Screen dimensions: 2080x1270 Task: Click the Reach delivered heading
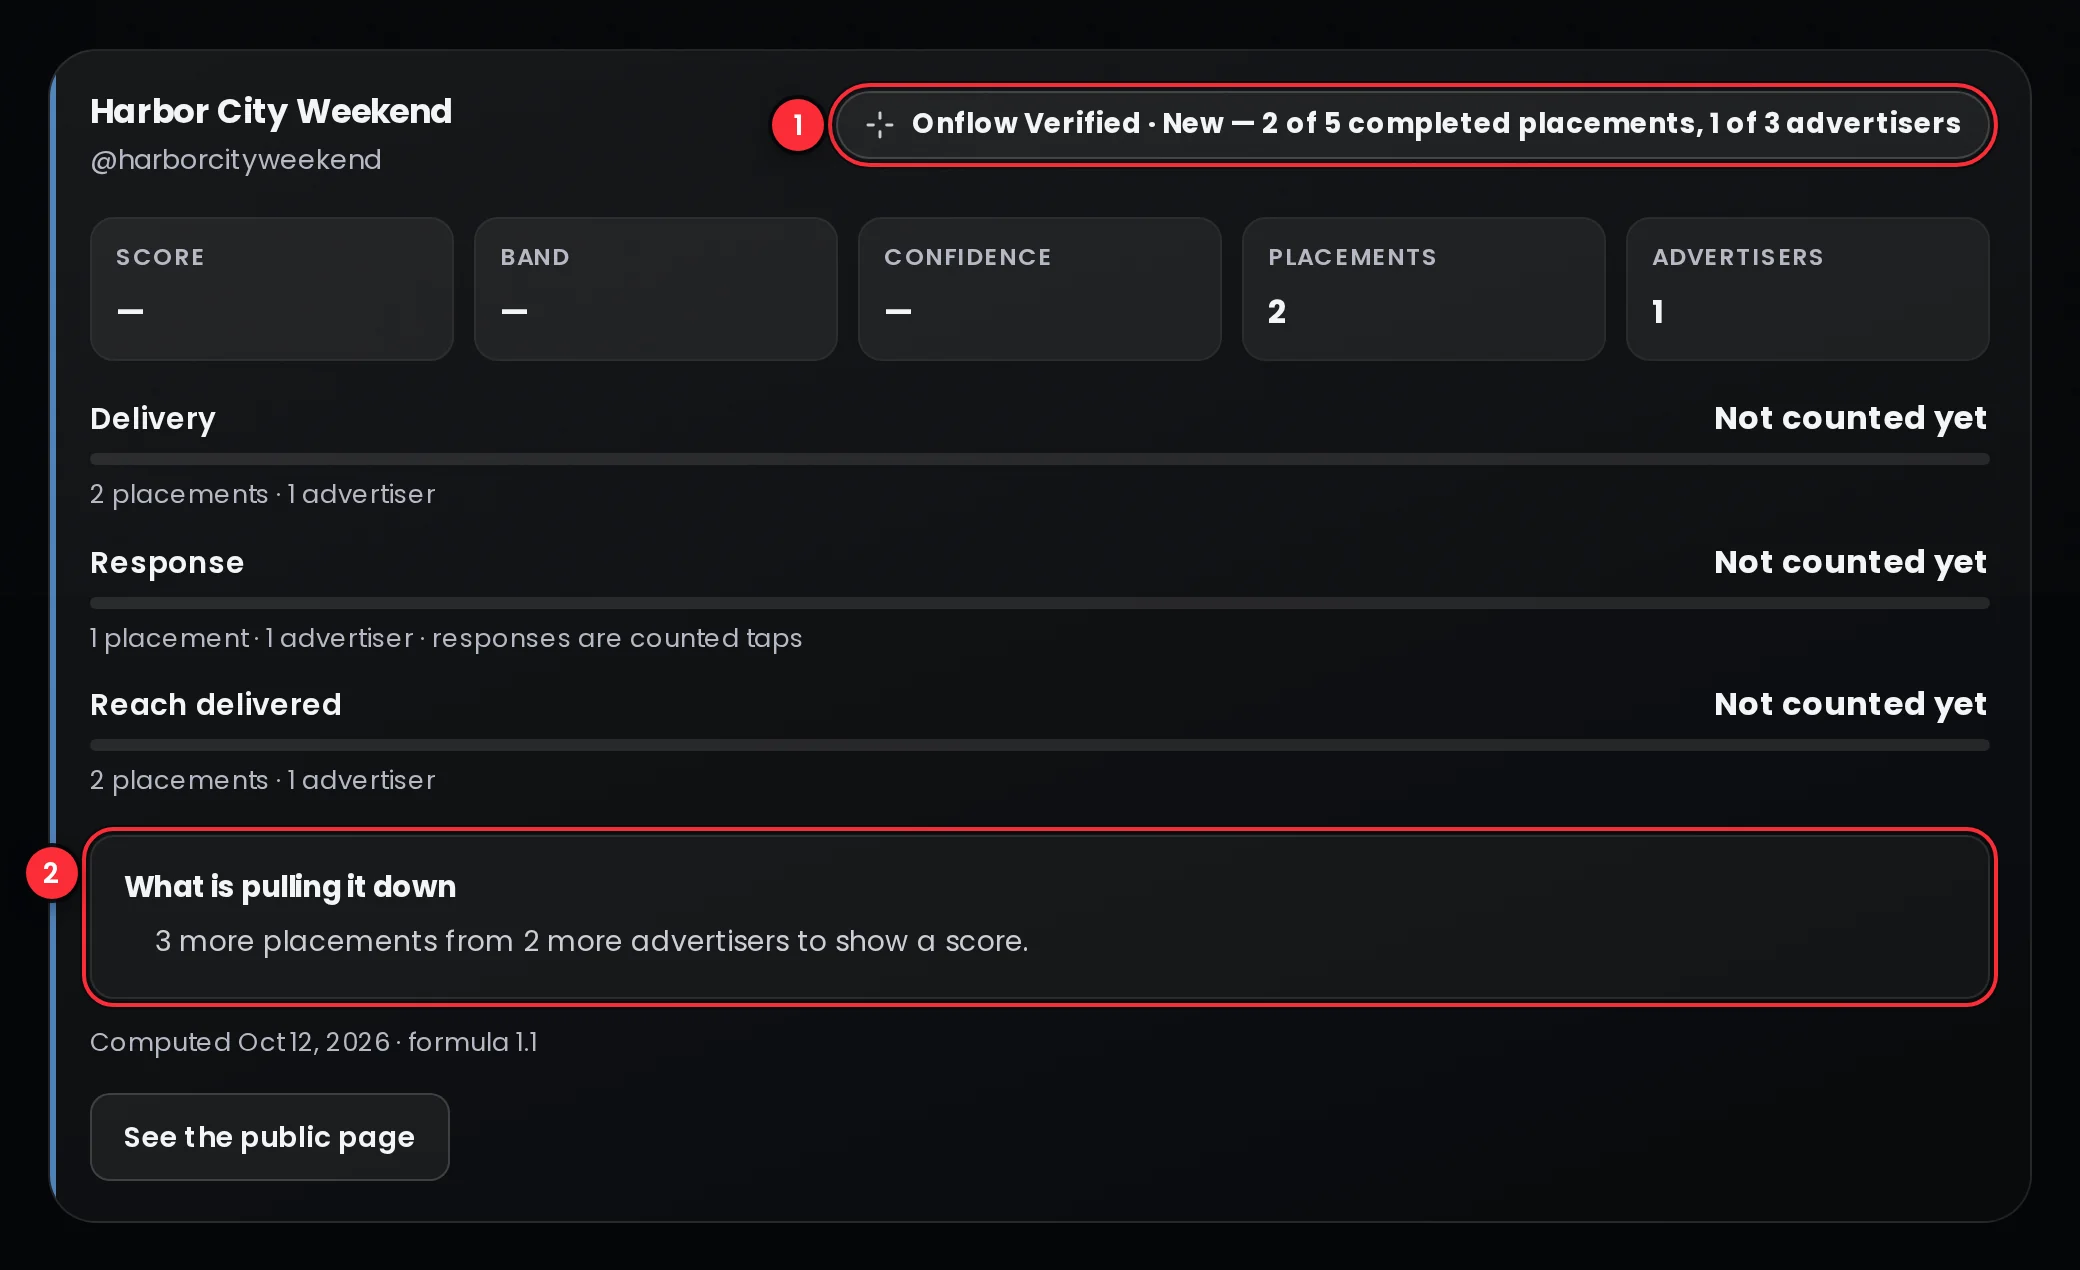(216, 705)
